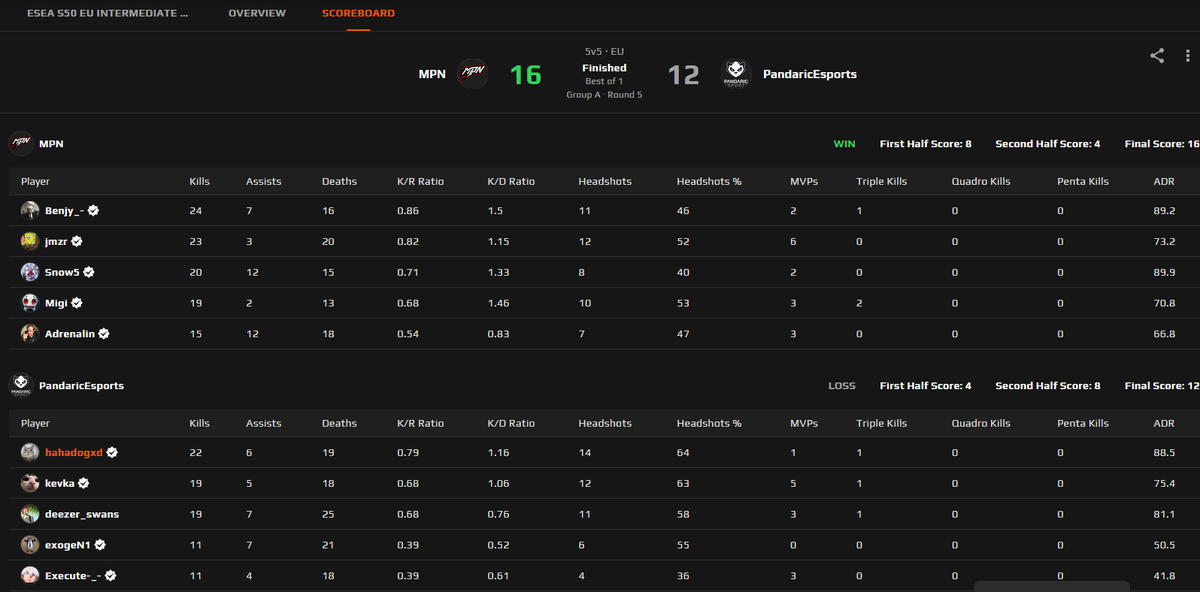Open the three-dot overflow menu icon
This screenshot has height=592, width=1200.
pos(1186,56)
